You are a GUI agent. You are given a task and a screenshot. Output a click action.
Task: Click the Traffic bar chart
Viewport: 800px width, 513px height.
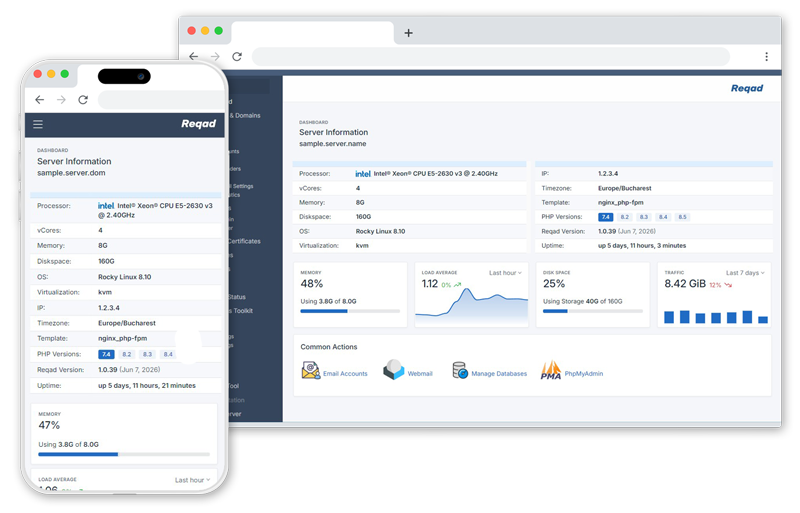coord(716,316)
